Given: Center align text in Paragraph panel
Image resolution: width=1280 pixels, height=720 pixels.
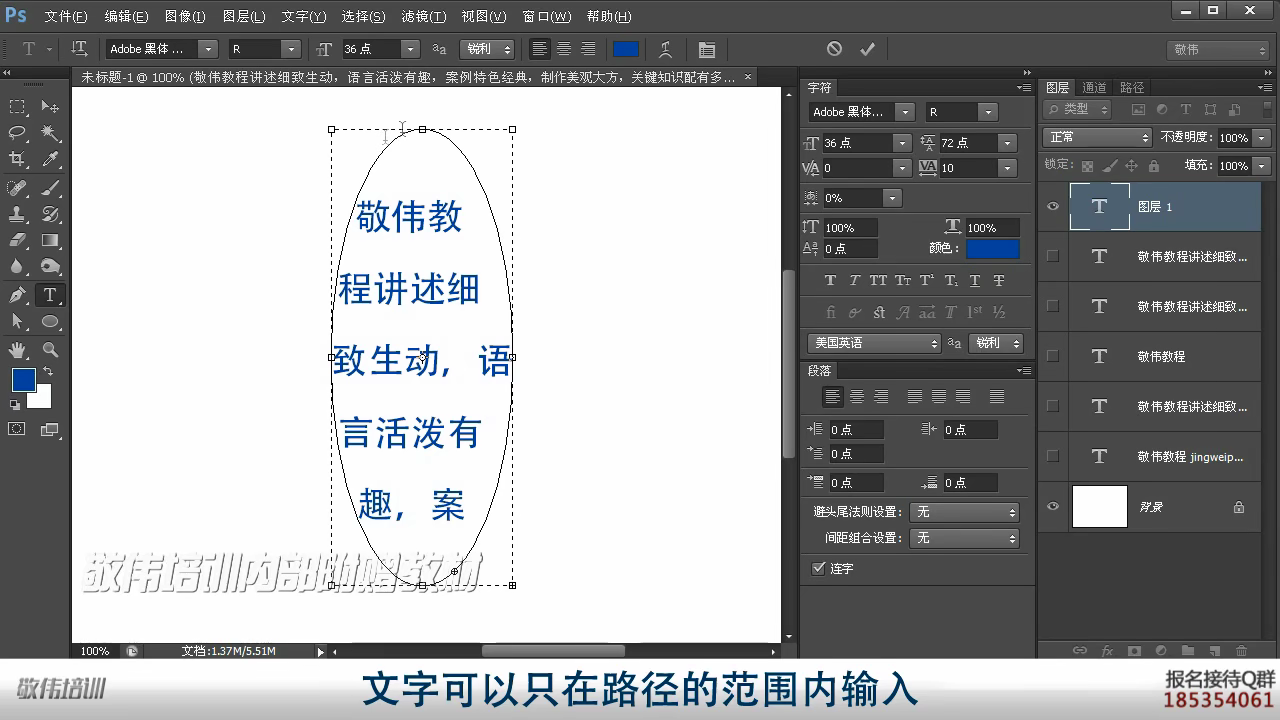Looking at the screenshot, I should pyautogui.click(x=857, y=398).
